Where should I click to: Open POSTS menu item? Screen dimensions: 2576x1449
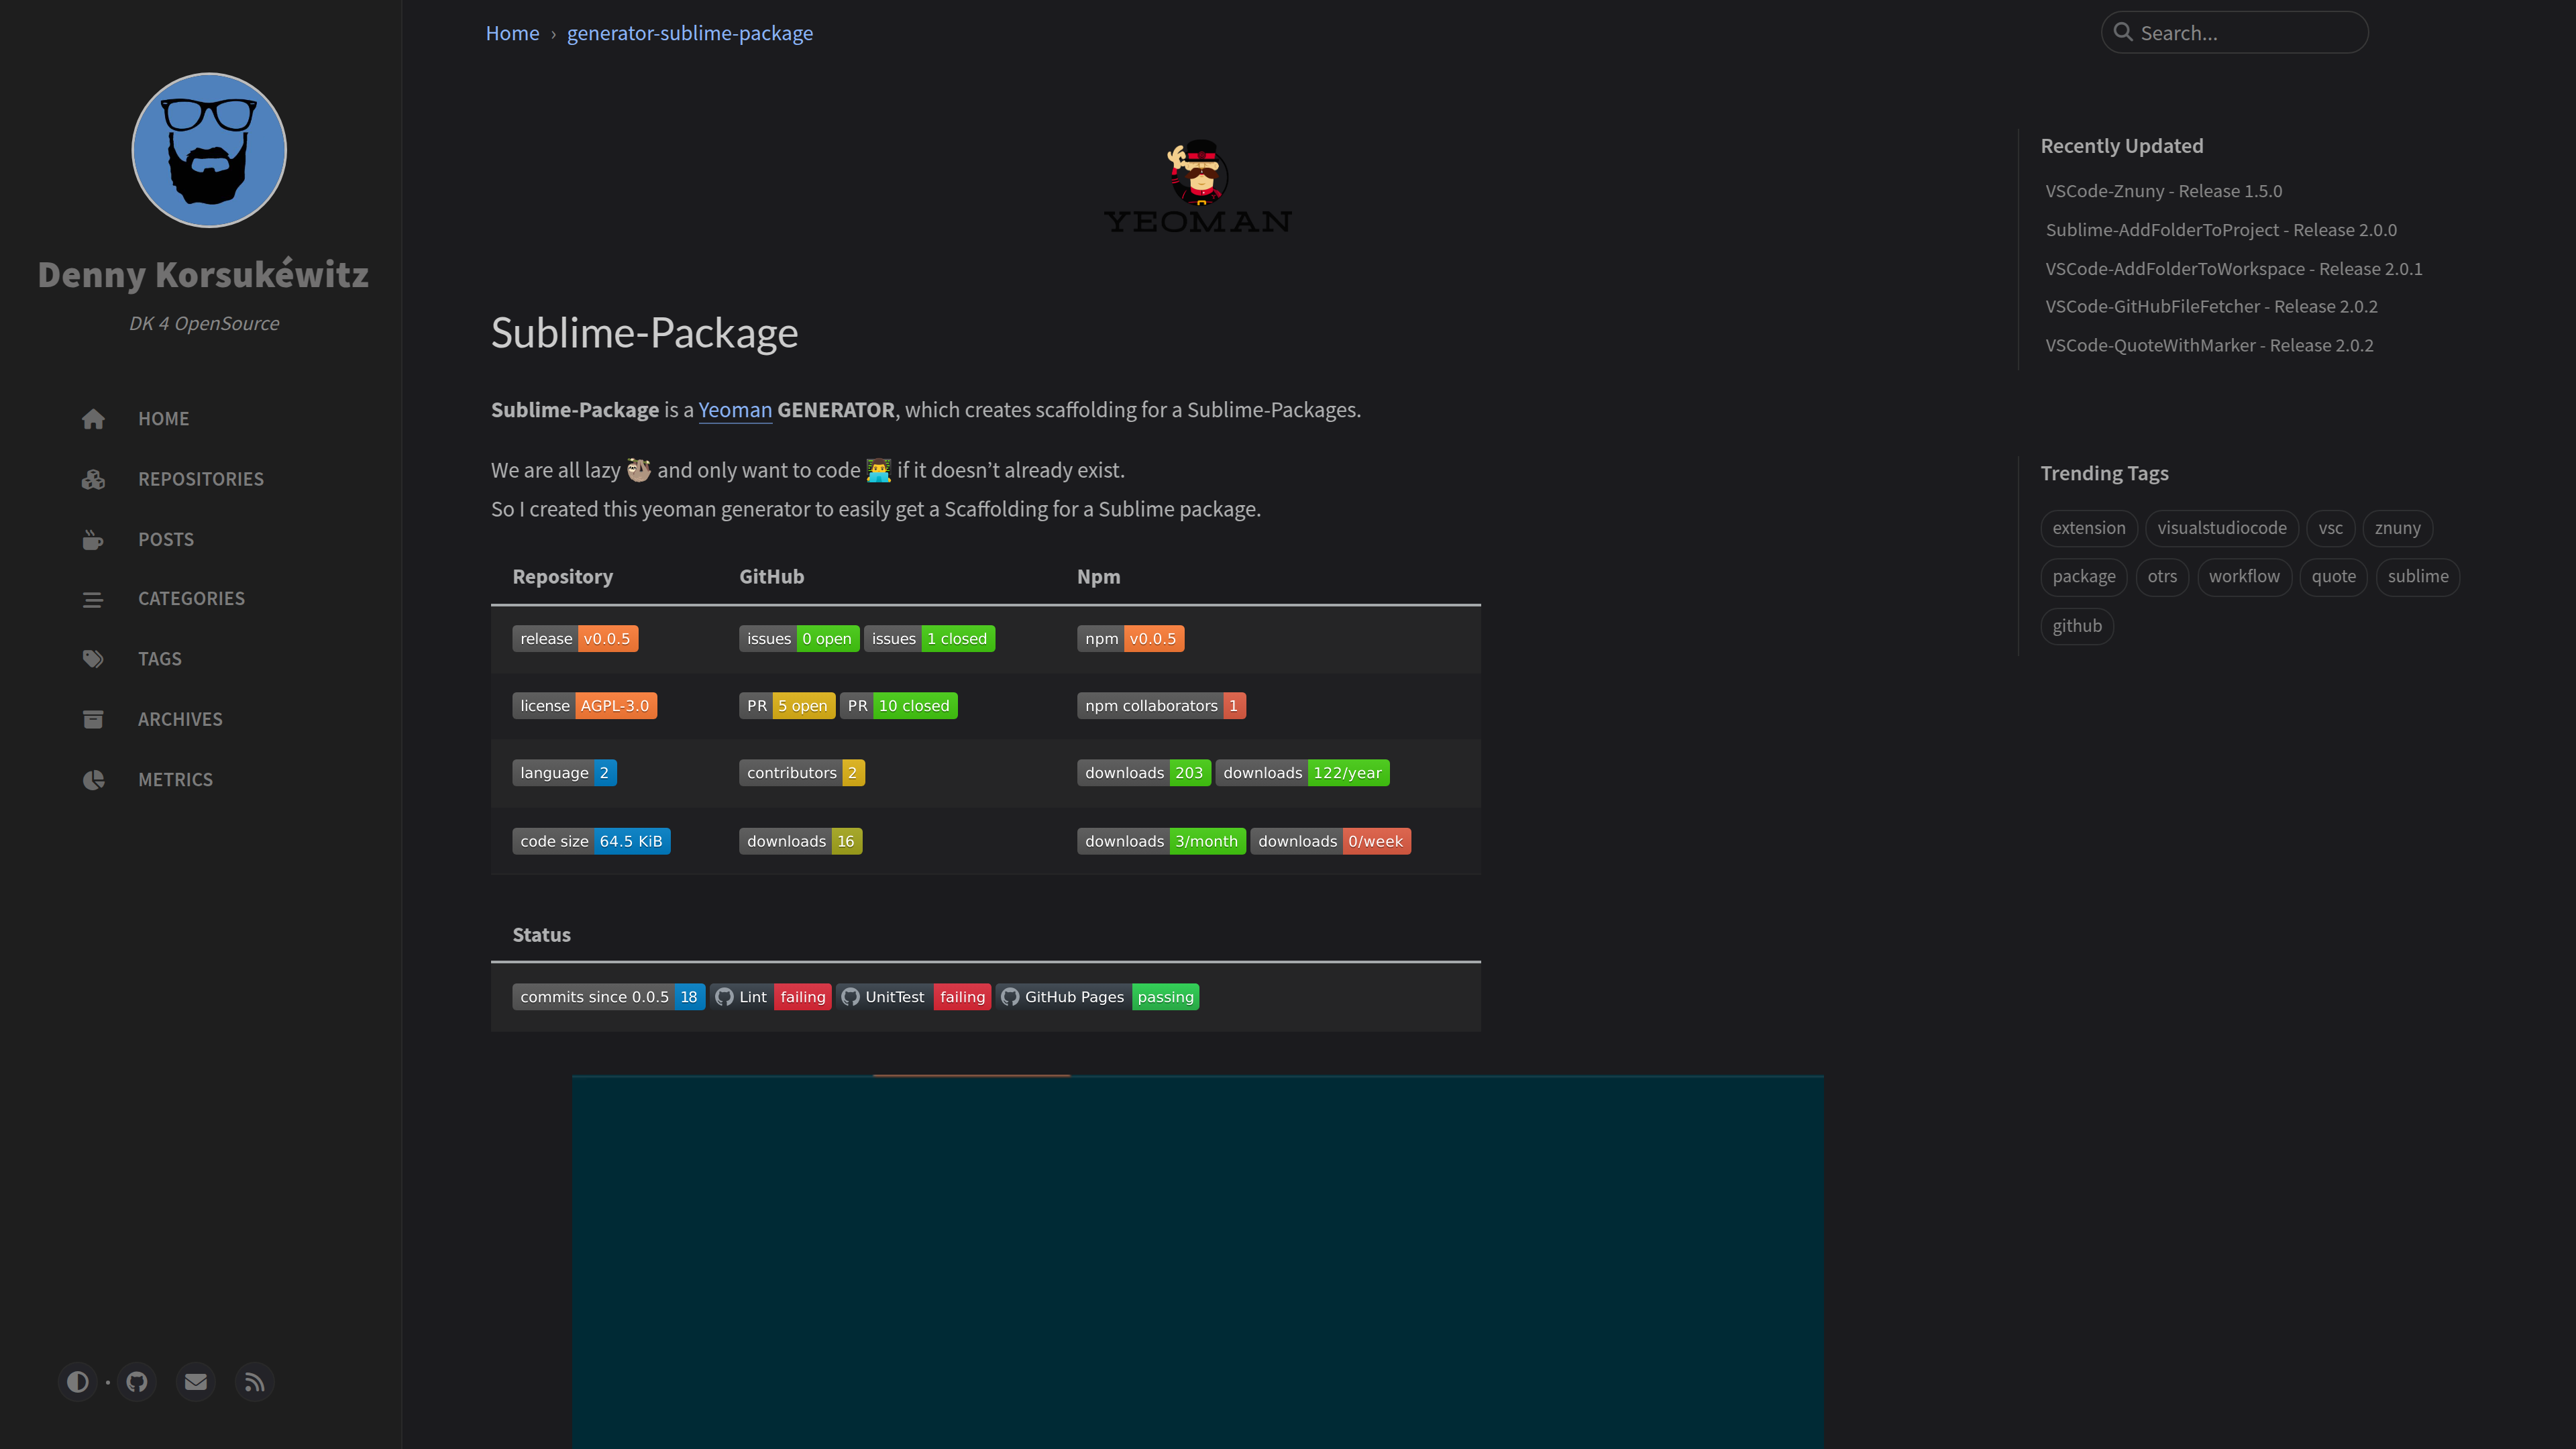[x=166, y=540]
